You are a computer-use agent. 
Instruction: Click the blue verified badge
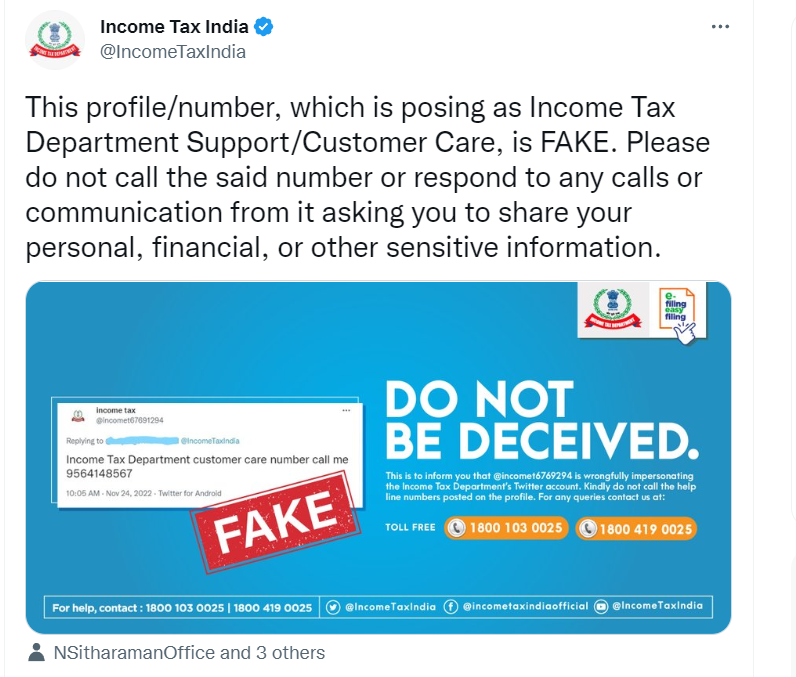[x=263, y=27]
